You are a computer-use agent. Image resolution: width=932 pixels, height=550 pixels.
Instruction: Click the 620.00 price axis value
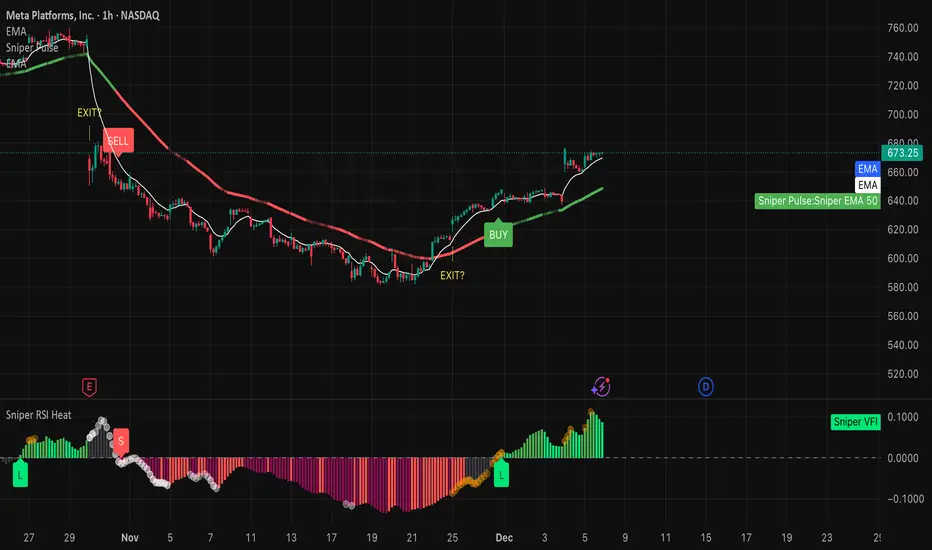click(902, 230)
